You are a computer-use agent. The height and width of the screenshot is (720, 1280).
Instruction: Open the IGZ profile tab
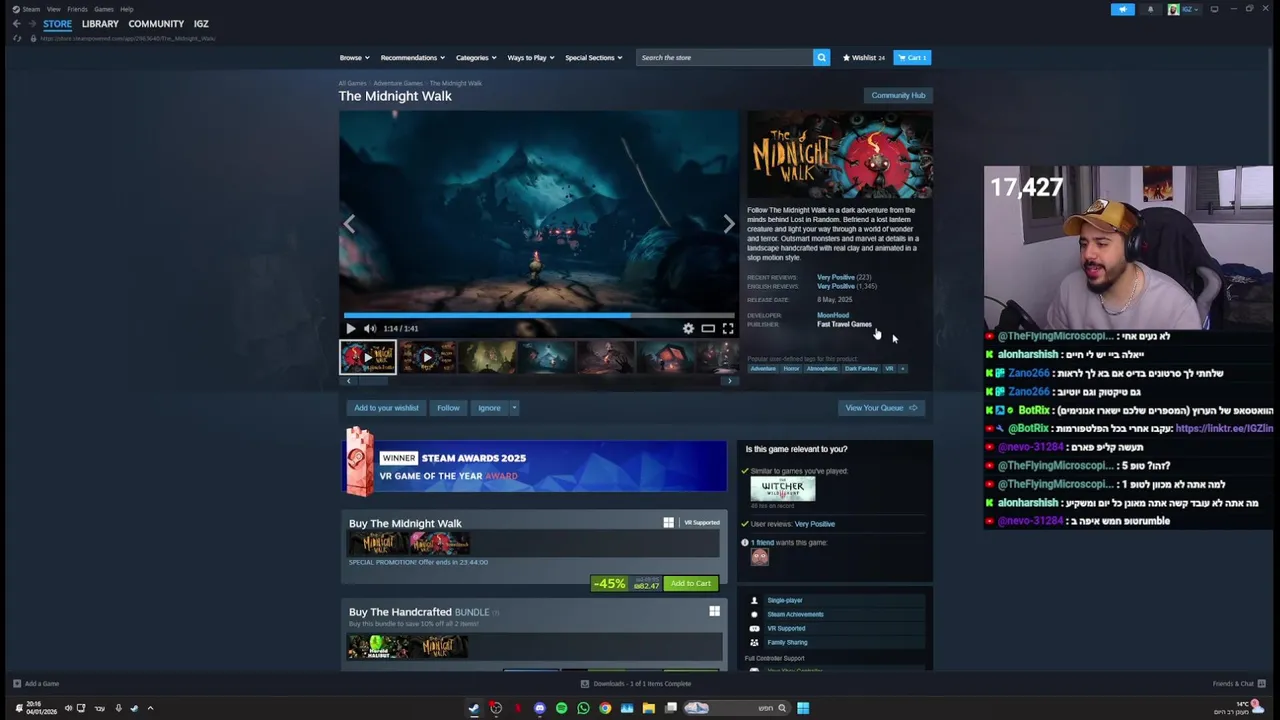(x=201, y=24)
